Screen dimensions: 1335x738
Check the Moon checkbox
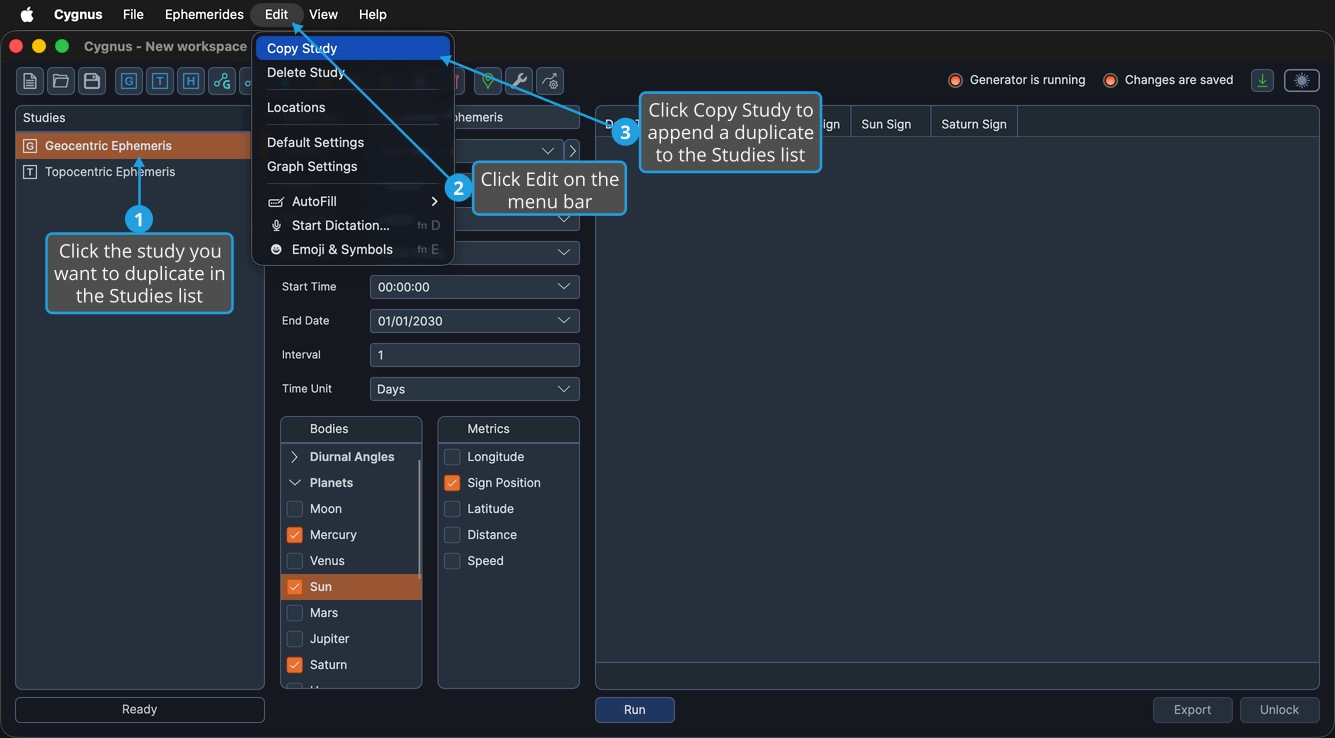point(295,509)
